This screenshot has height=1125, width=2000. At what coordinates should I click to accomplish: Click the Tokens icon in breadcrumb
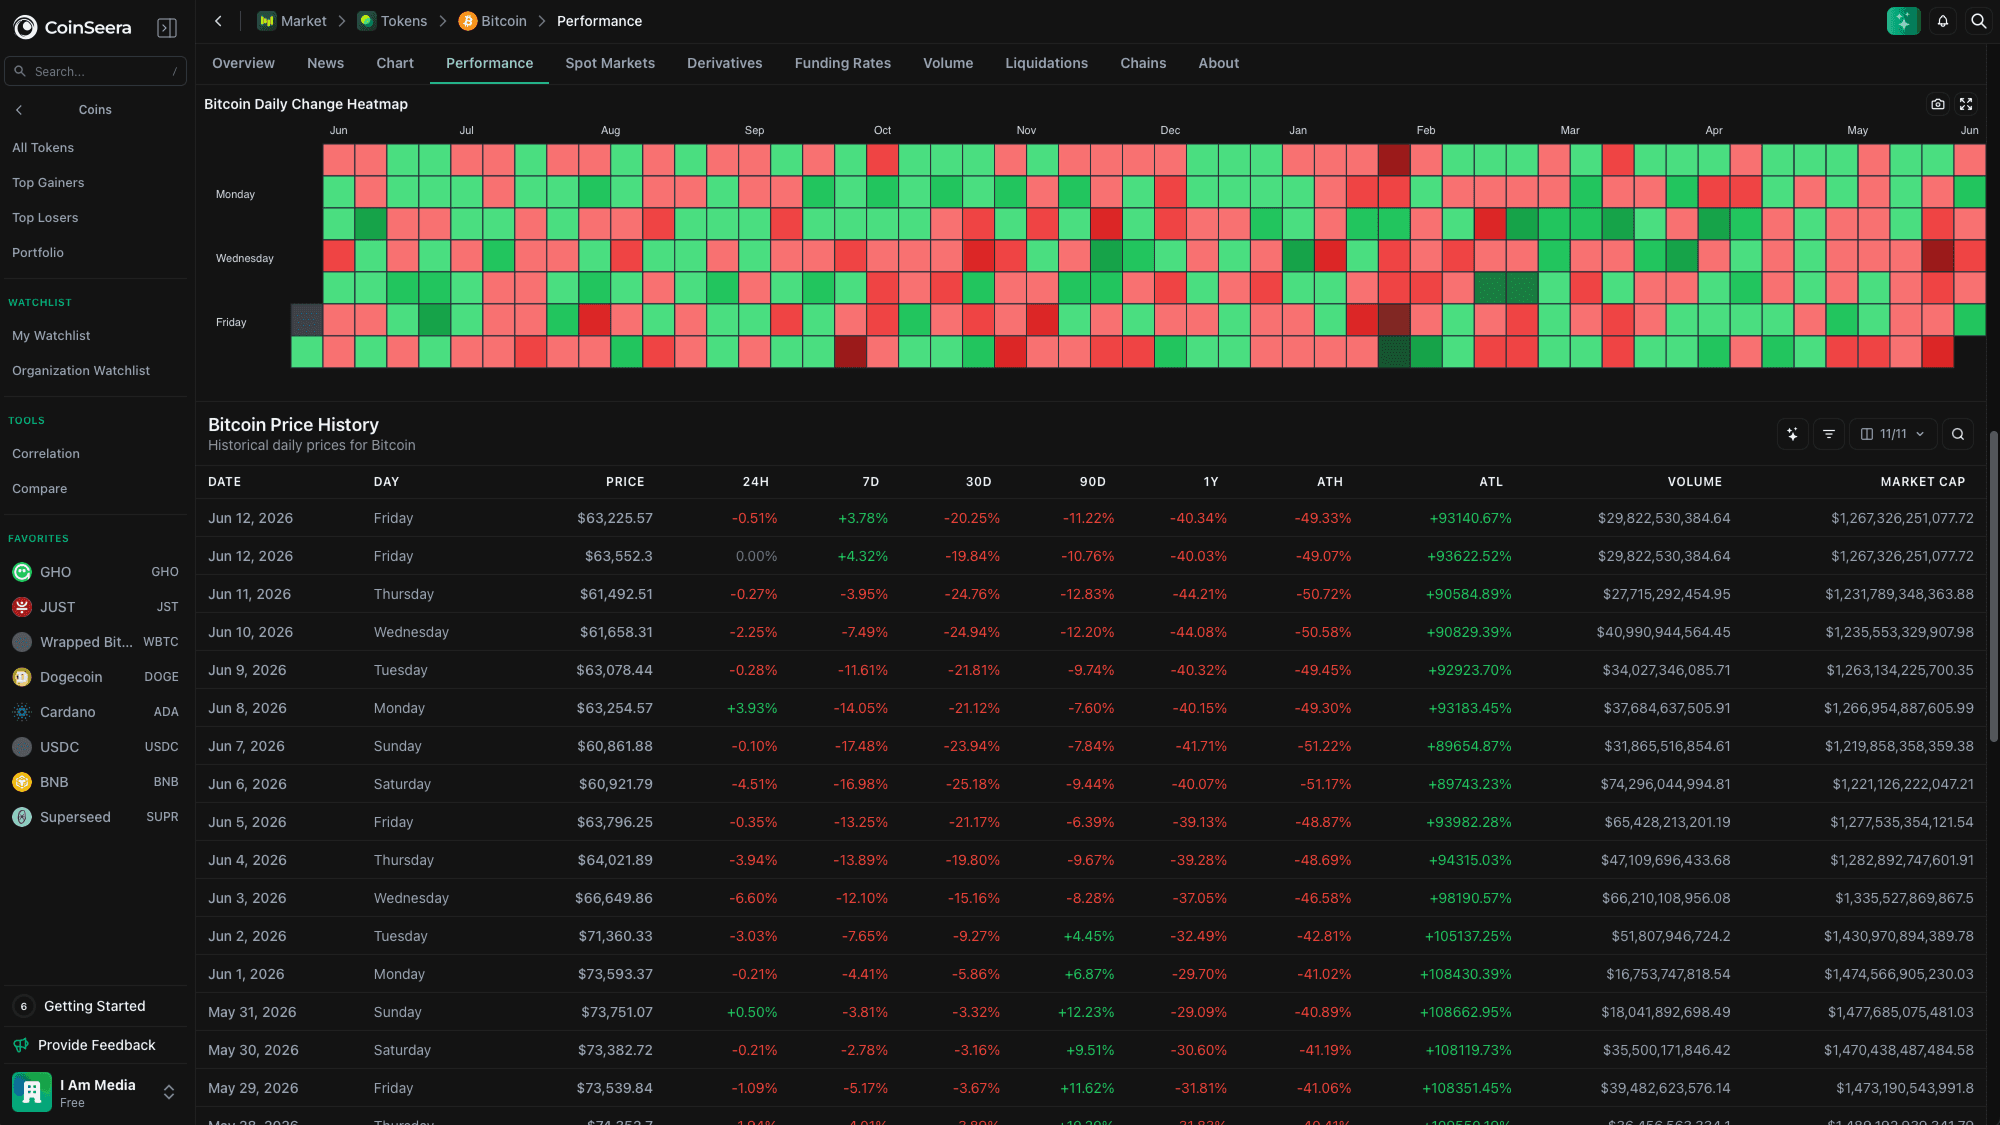[x=367, y=21]
